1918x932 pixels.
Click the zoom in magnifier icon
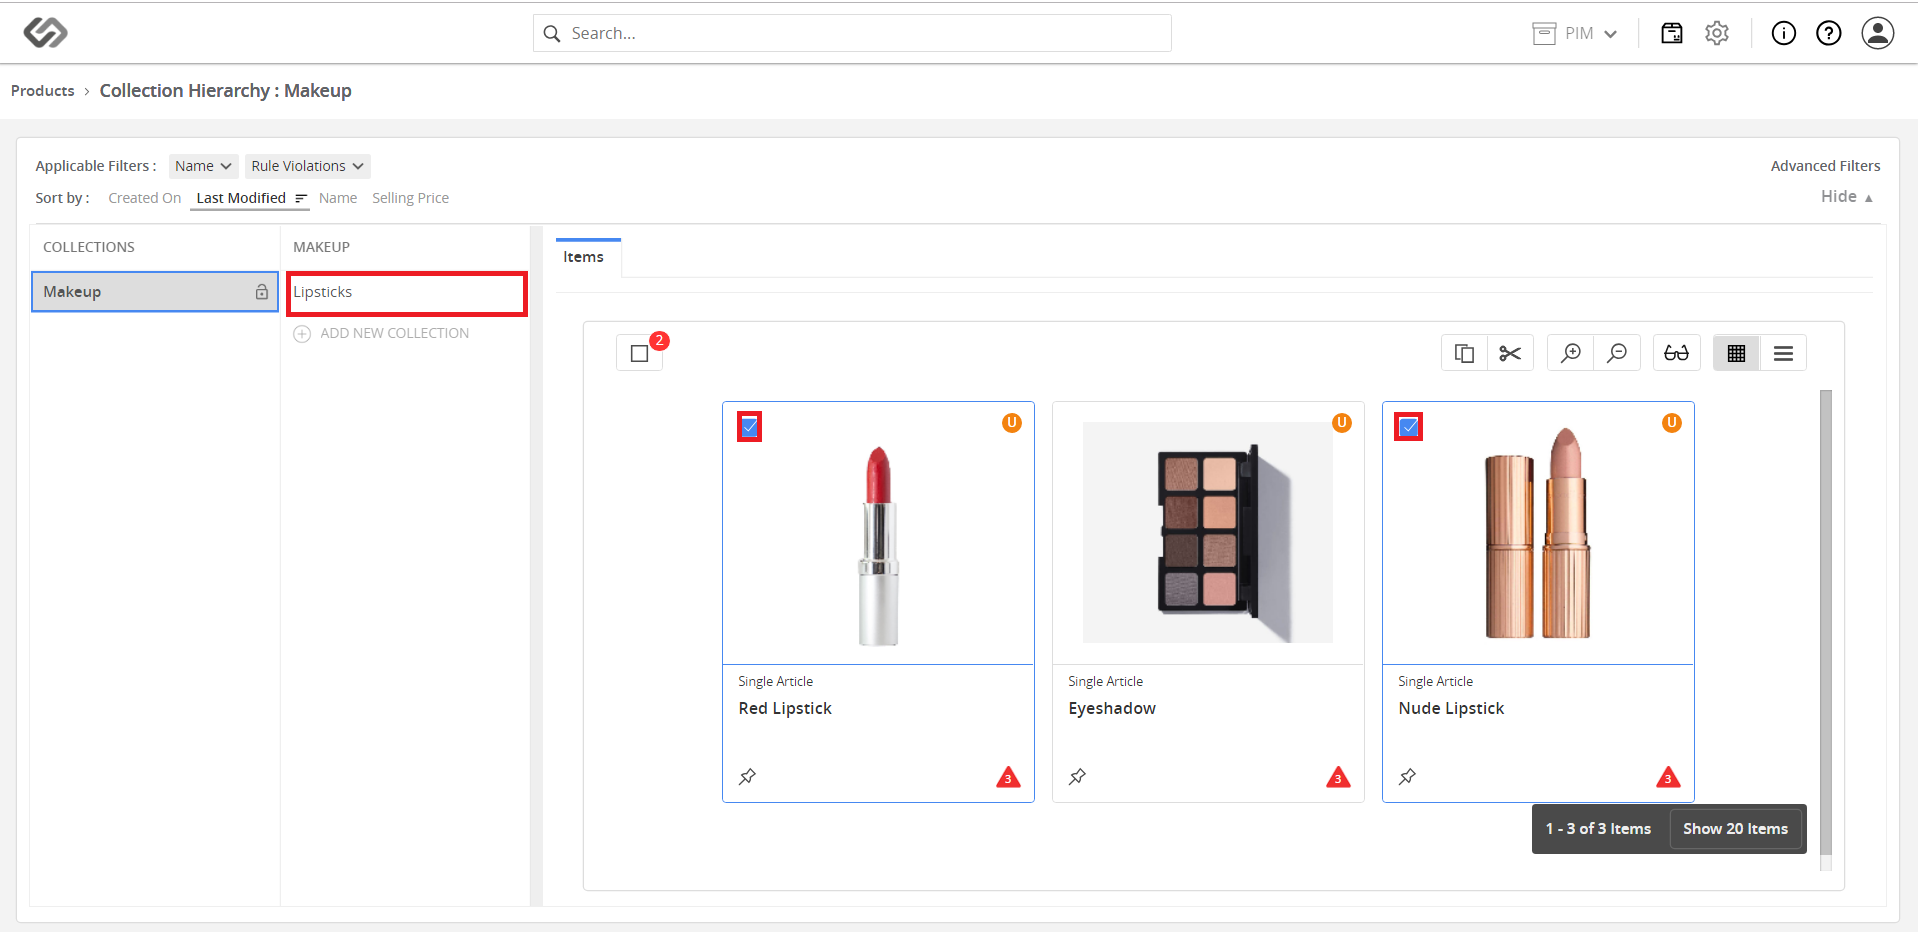click(x=1571, y=353)
